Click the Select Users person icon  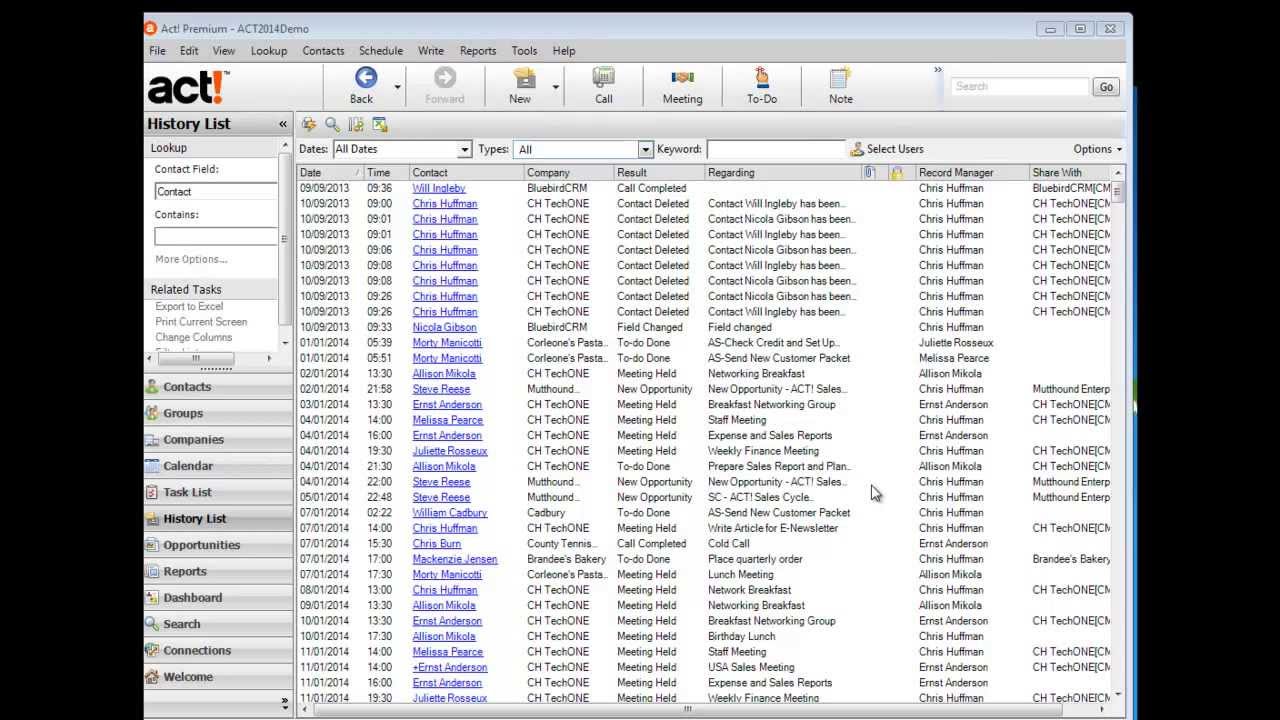point(857,149)
